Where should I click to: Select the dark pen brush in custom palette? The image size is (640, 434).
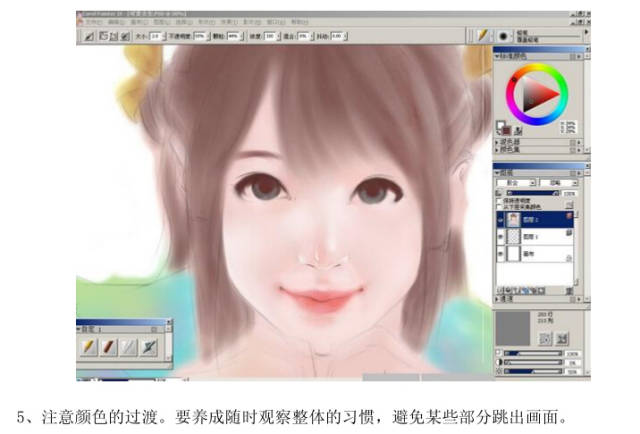click(x=149, y=347)
